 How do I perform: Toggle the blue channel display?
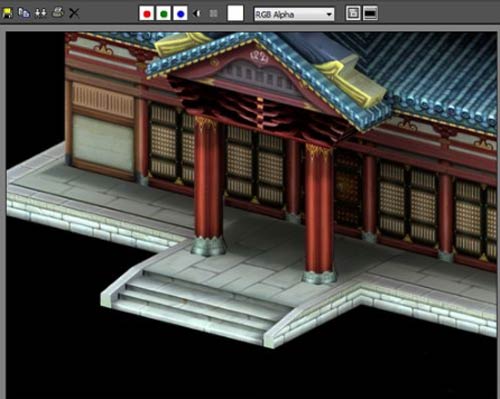180,14
